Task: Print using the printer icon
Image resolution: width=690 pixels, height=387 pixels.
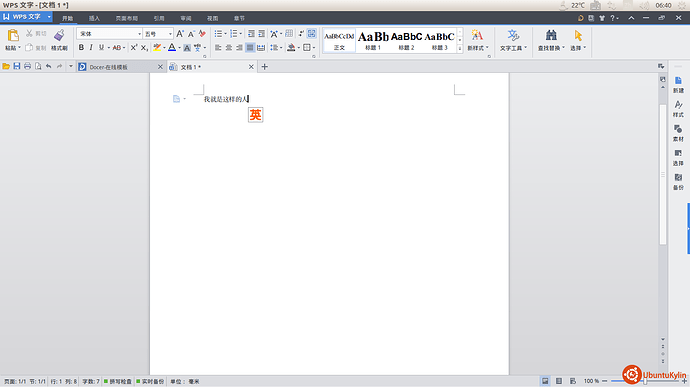Action: coord(27,66)
